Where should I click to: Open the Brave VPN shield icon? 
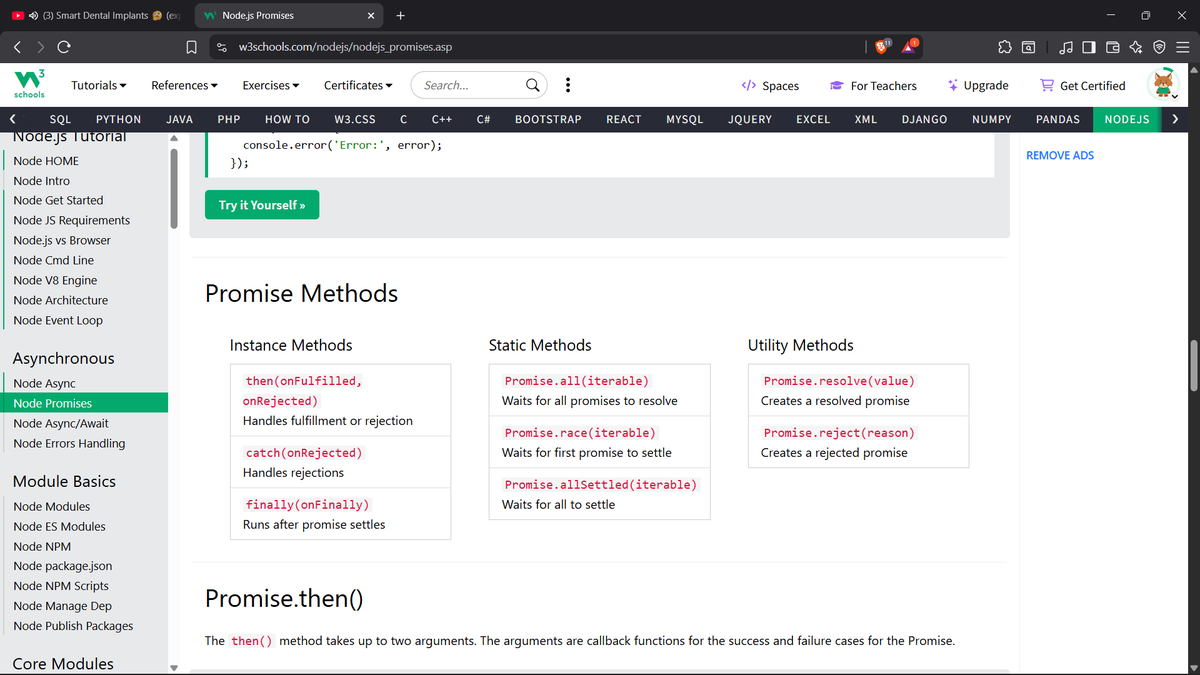(x=1158, y=47)
